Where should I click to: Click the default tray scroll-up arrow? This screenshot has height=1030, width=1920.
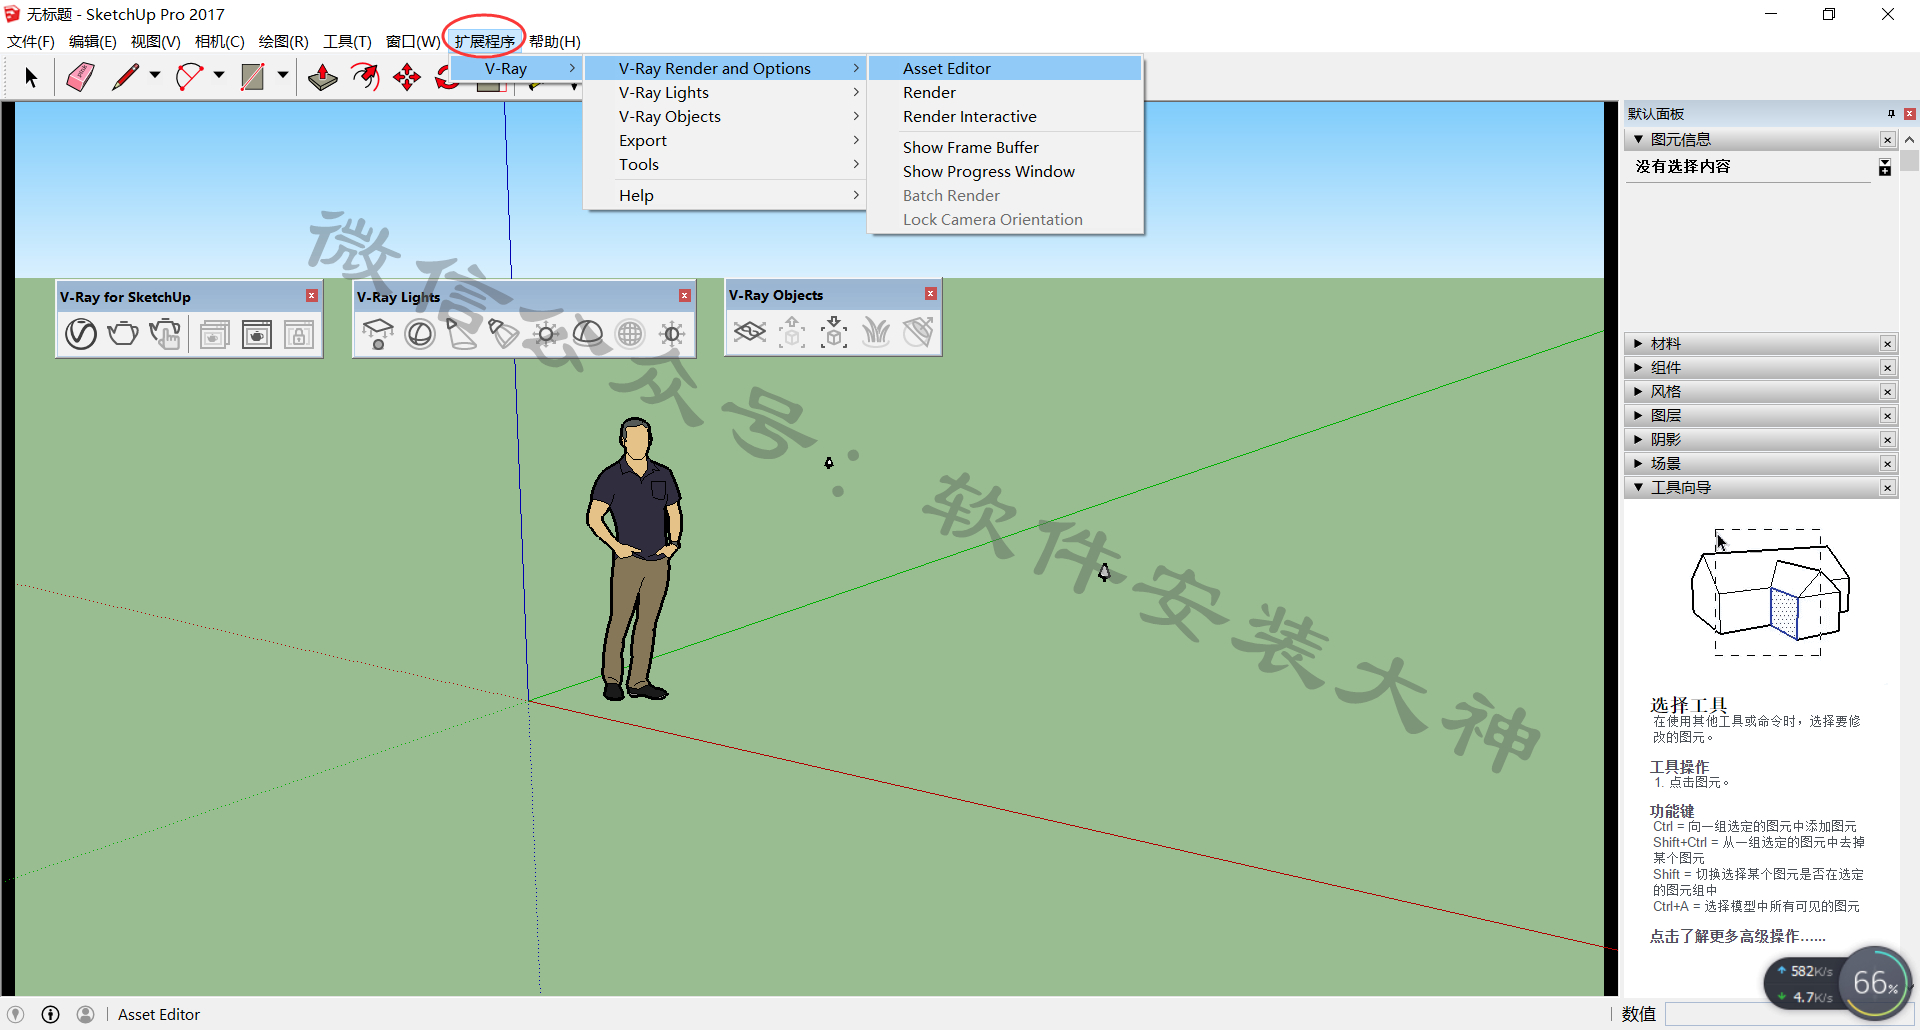click(1909, 140)
